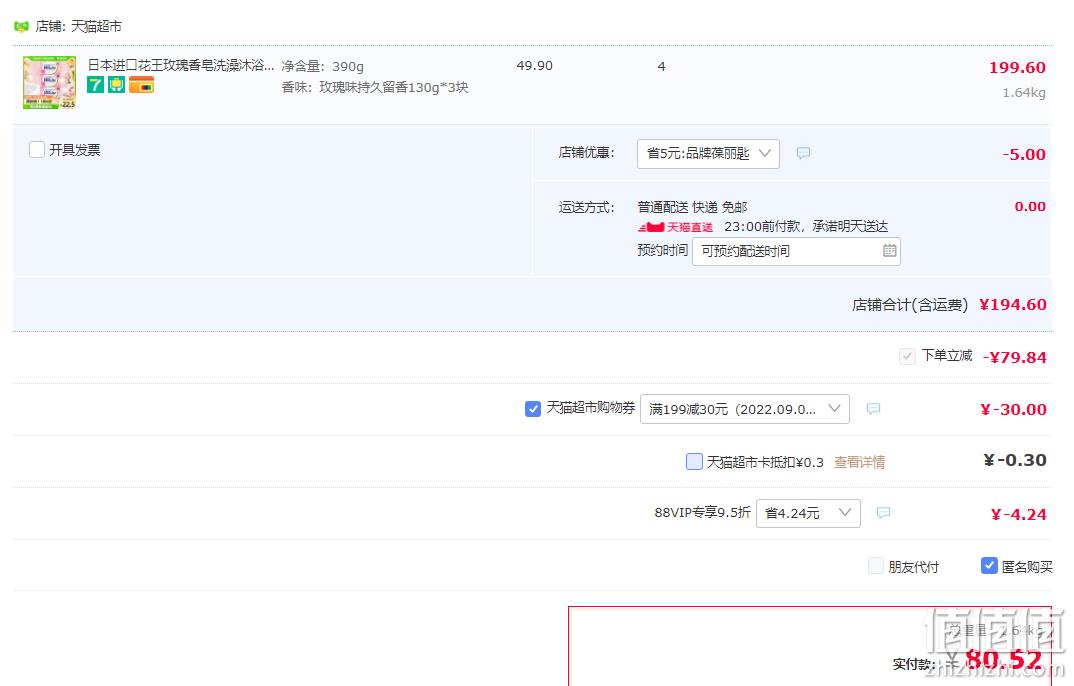This screenshot has height=686, width=1074.
Task: Tick the 开具发票 invoice checkbox
Action: [37, 150]
